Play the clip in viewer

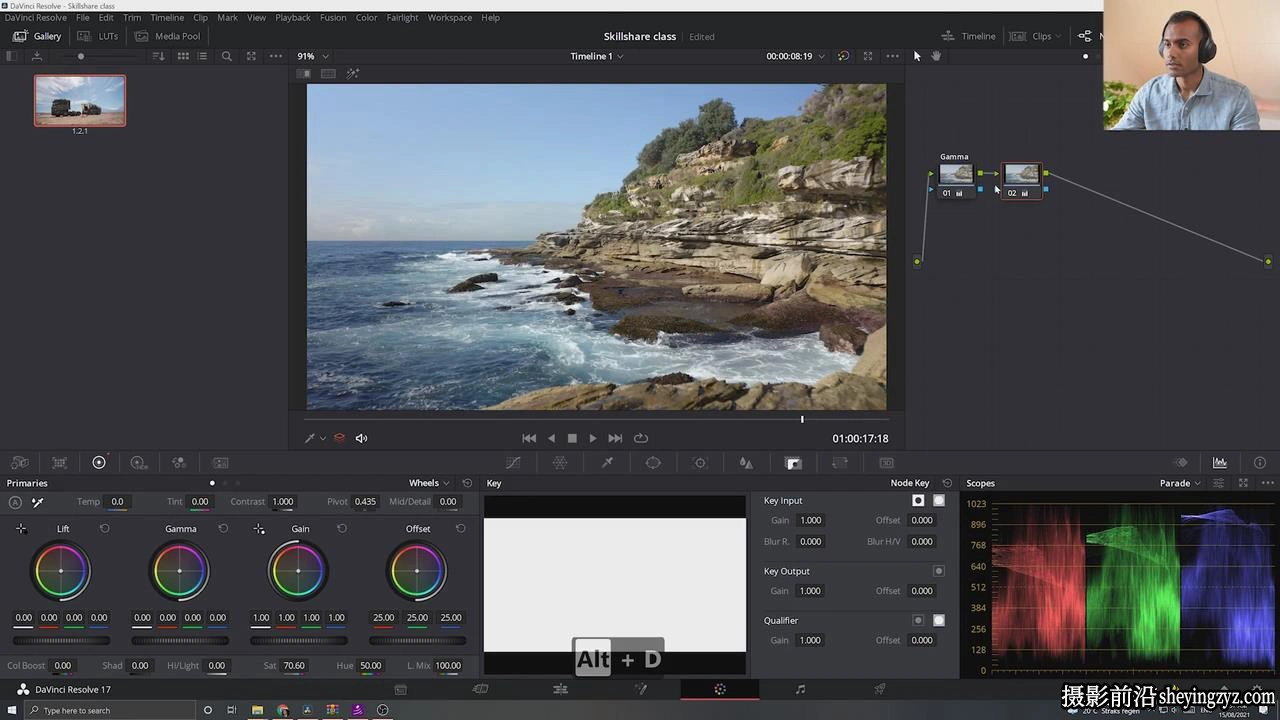pyautogui.click(x=593, y=438)
